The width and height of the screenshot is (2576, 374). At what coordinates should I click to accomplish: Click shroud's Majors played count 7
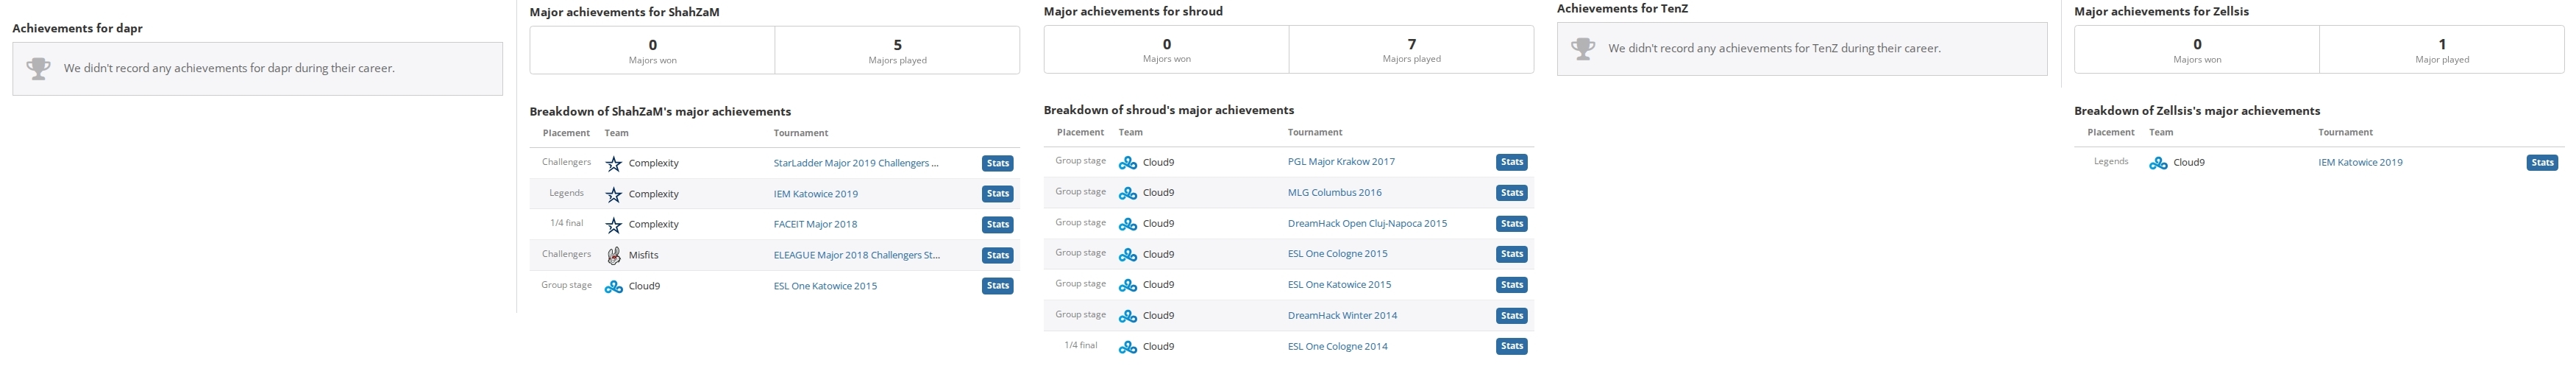[x=1411, y=44]
